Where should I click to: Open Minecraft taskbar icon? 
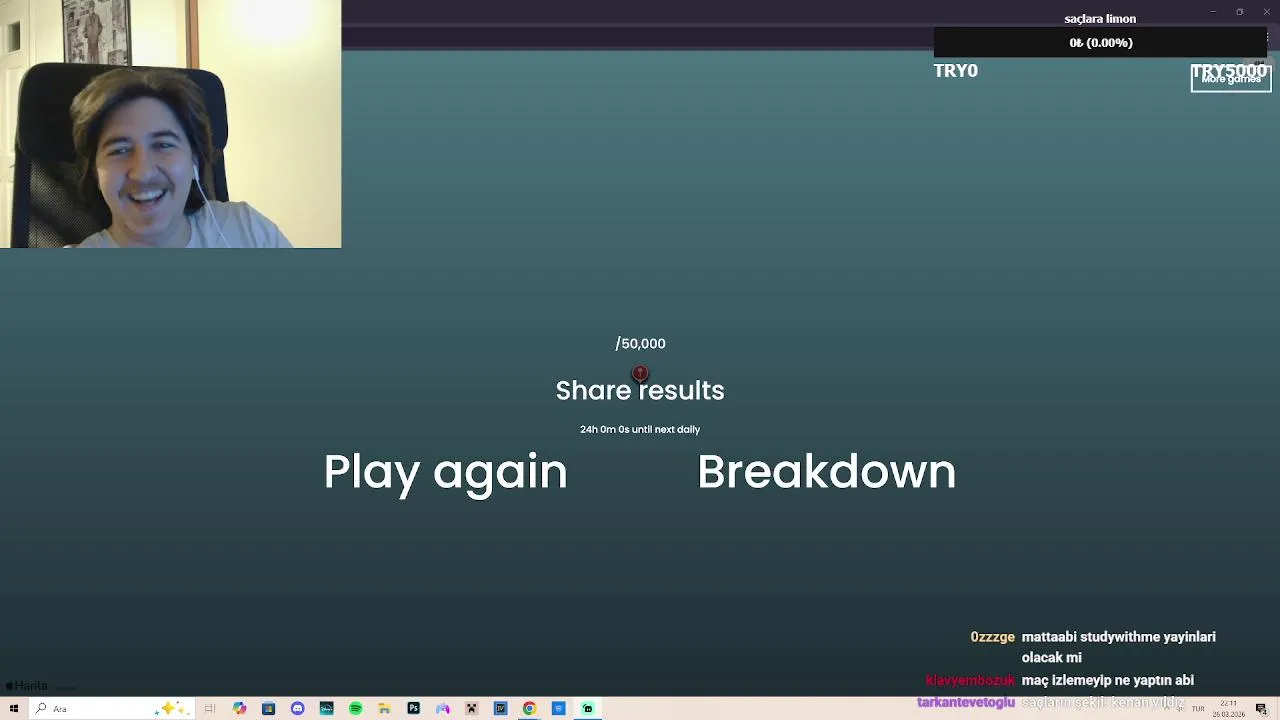click(471, 709)
